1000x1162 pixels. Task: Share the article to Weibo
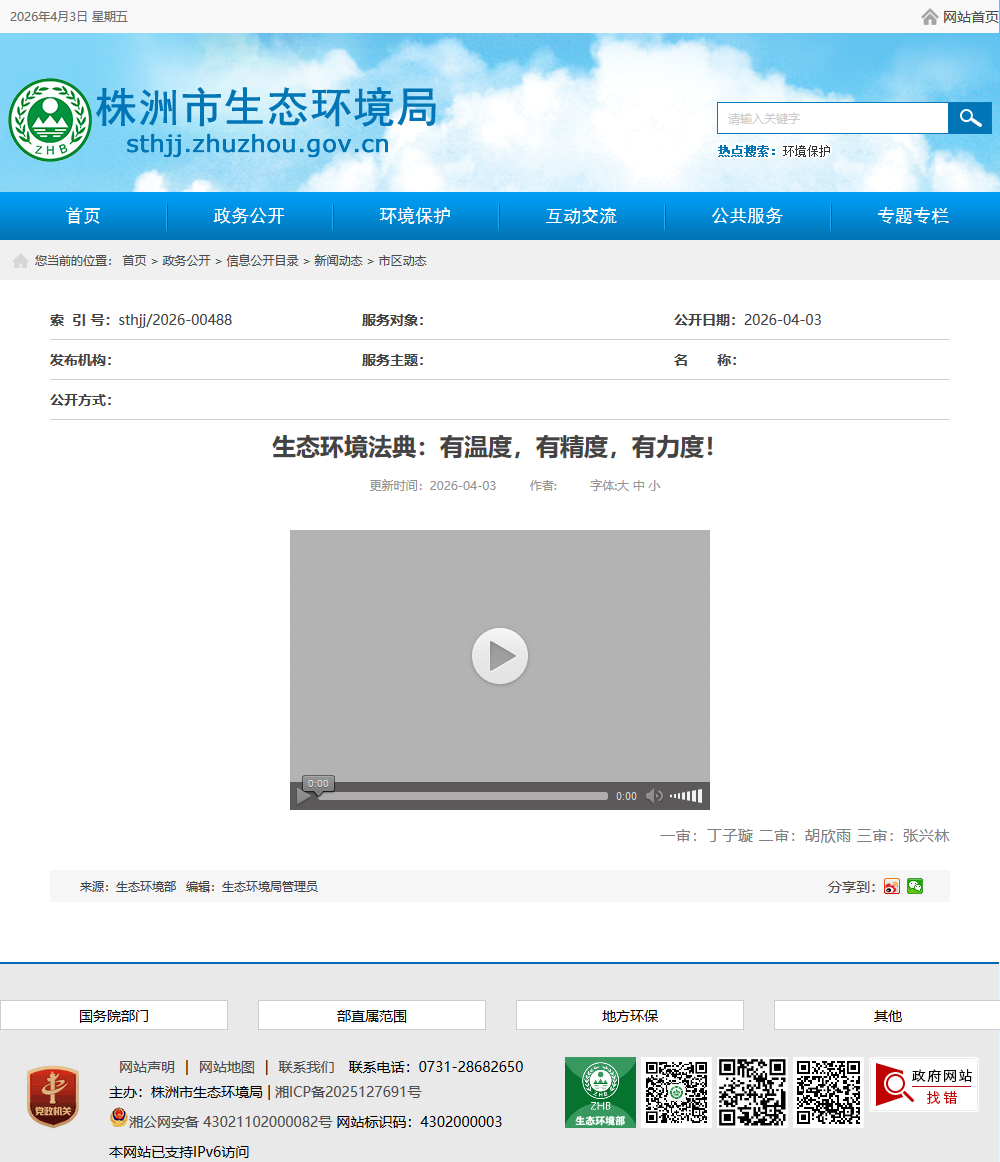tap(892, 886)
